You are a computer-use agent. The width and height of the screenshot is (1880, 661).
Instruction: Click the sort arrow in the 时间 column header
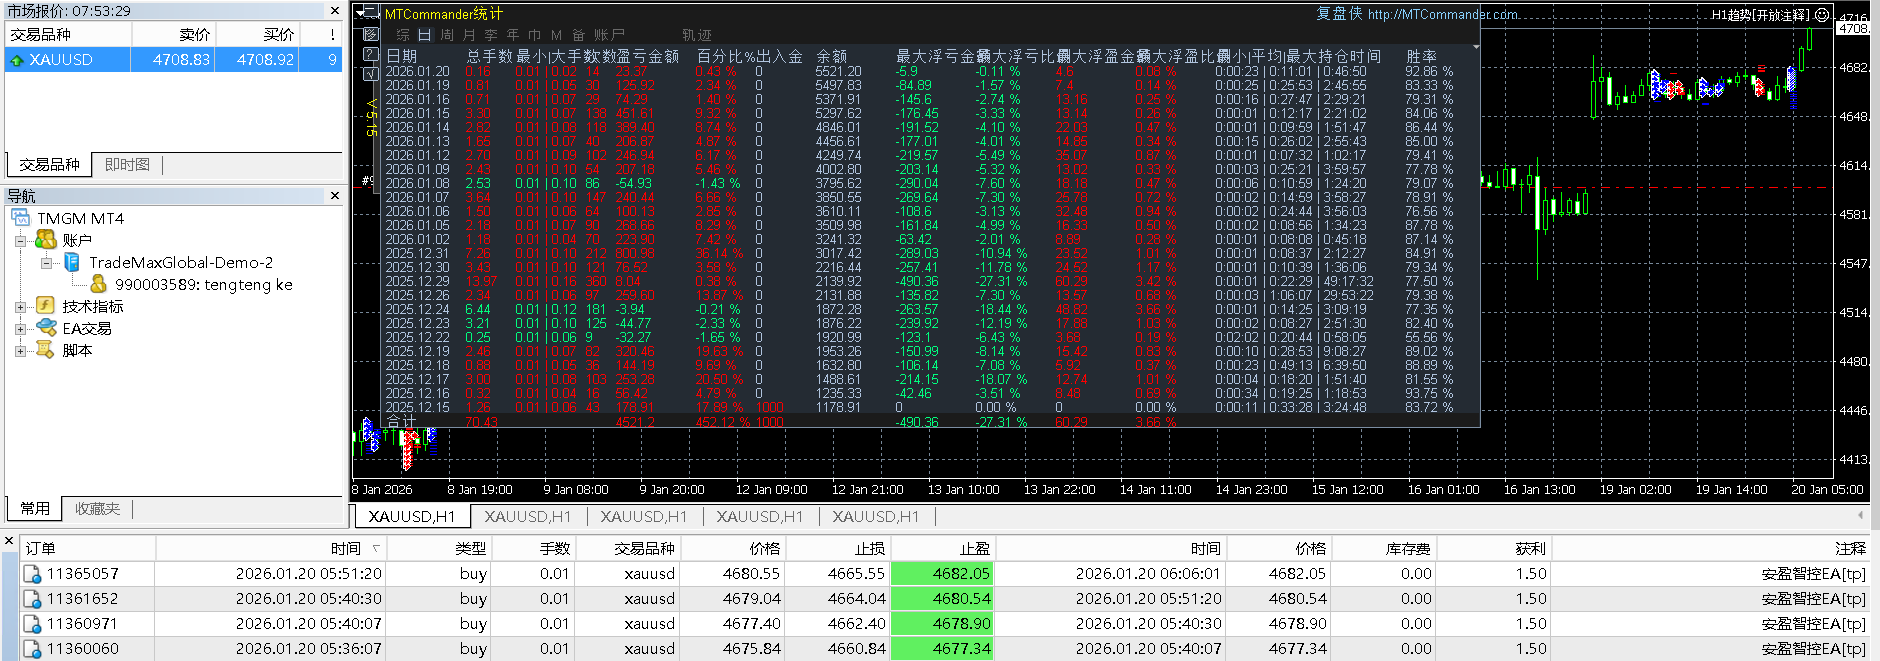point(376,548)
